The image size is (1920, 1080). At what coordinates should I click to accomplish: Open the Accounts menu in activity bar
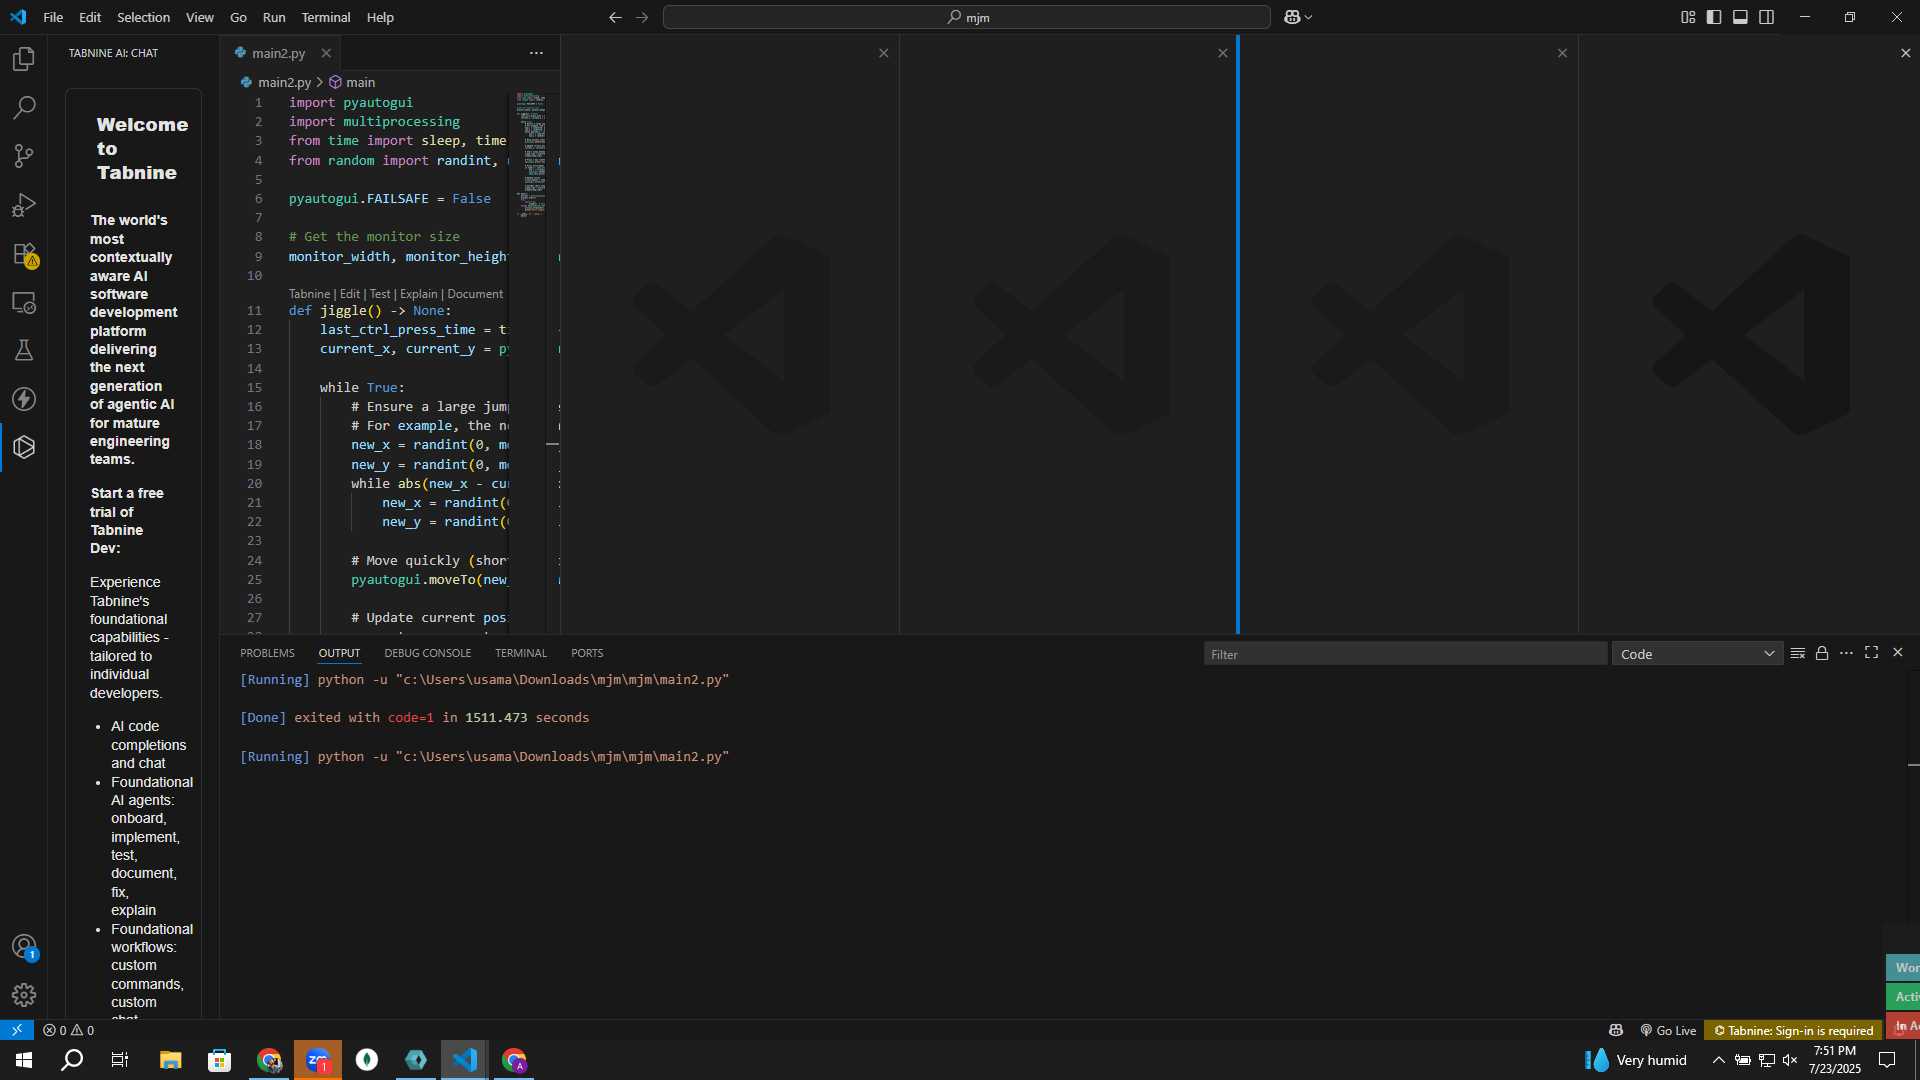24,946
